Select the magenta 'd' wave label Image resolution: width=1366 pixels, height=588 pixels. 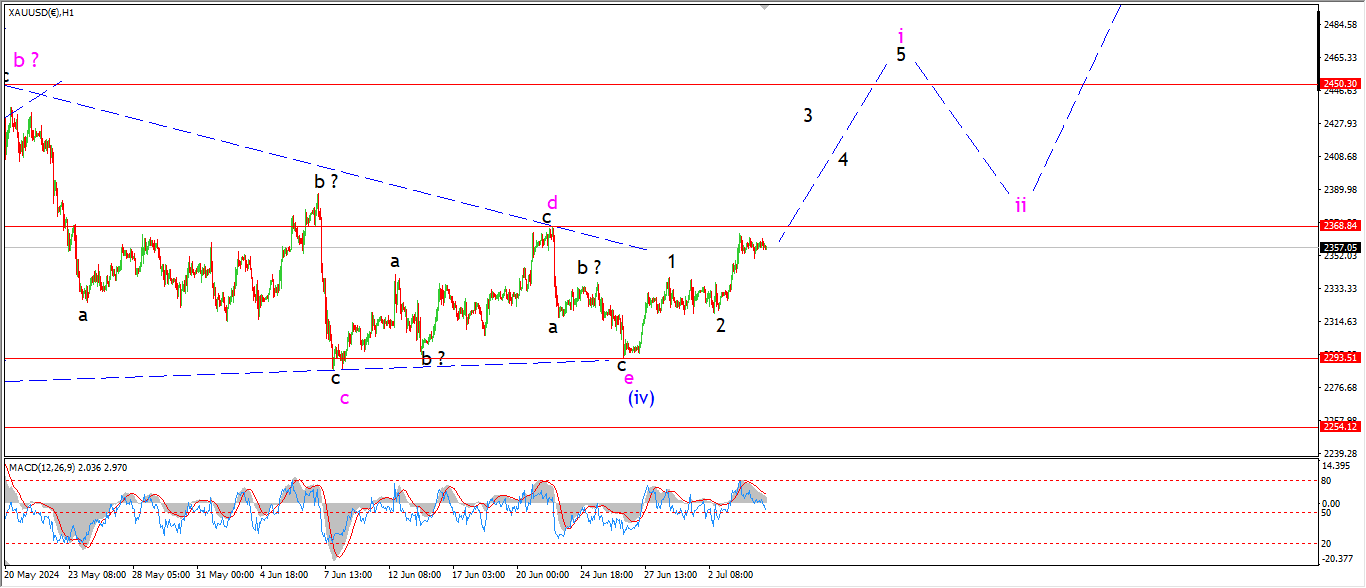(550, 201)
